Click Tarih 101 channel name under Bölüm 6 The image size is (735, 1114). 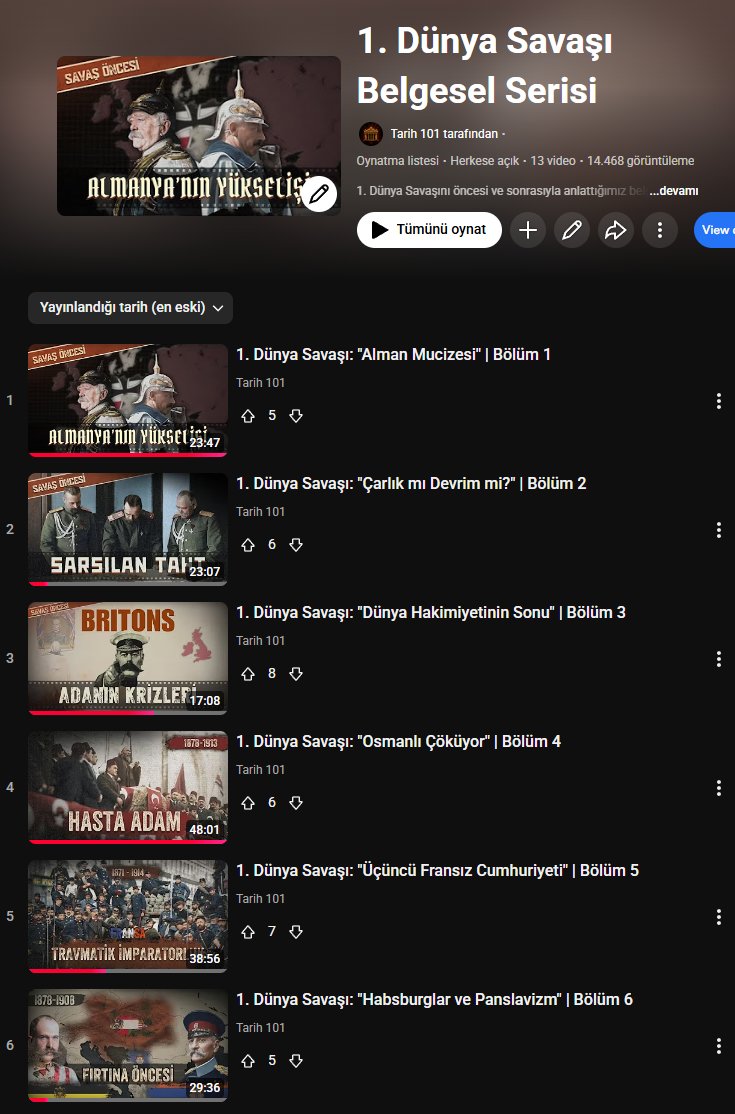click(x=261, y=1027)
